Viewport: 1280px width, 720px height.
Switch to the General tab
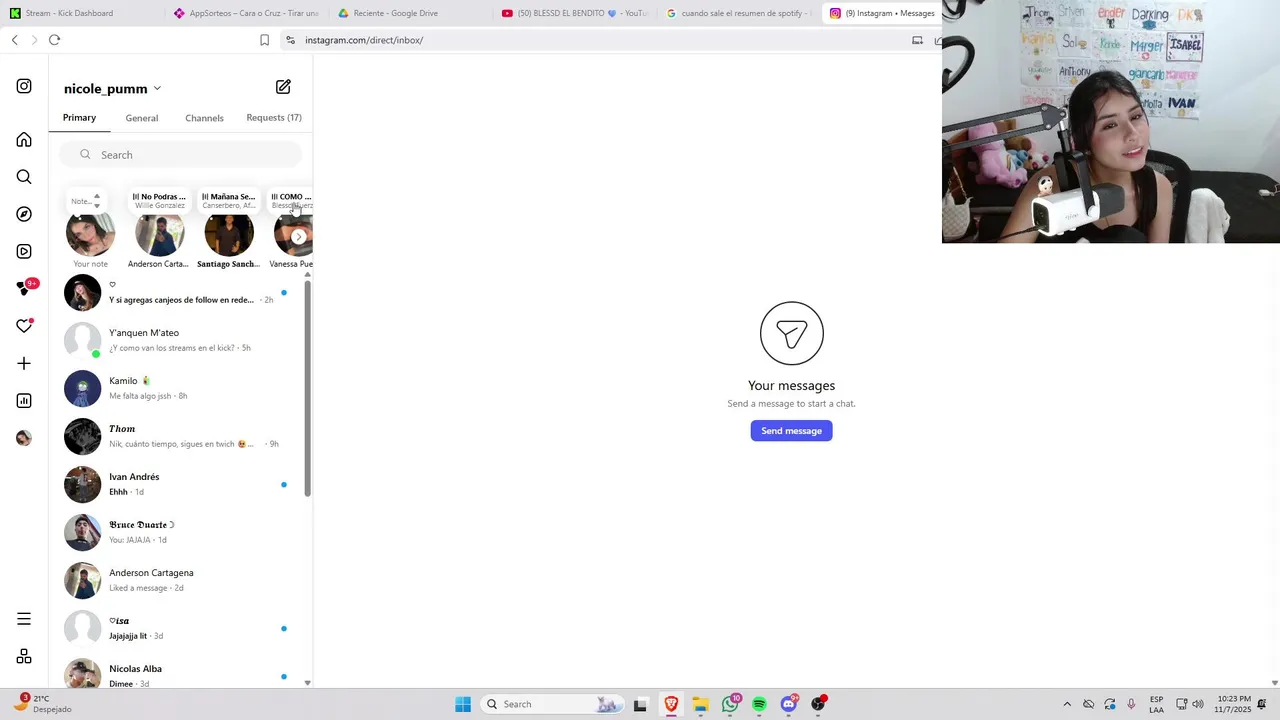[142, 118]
